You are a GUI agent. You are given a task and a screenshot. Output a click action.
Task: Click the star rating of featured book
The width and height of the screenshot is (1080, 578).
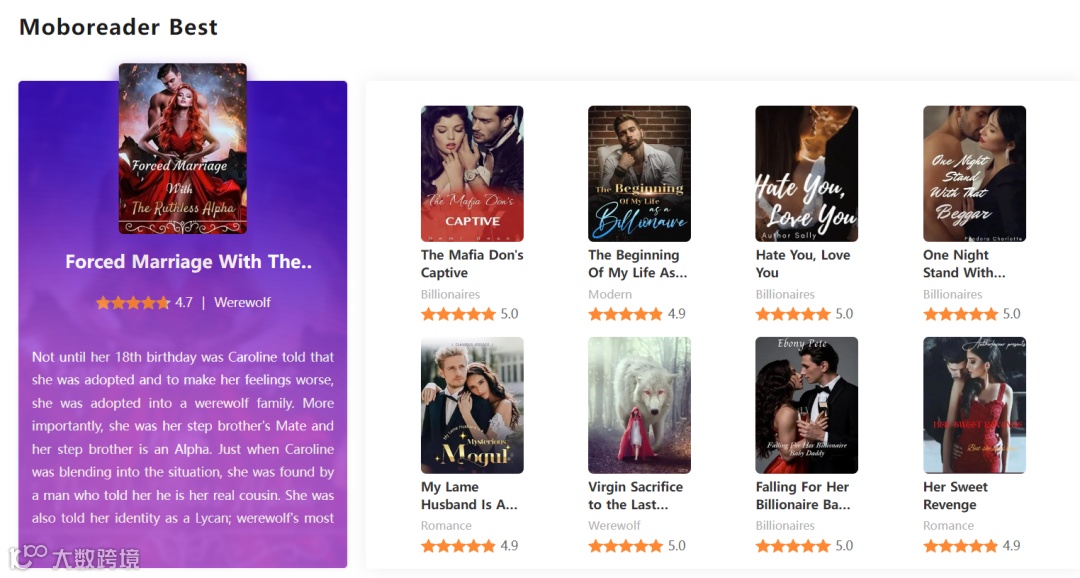click(x=133, y=302)
